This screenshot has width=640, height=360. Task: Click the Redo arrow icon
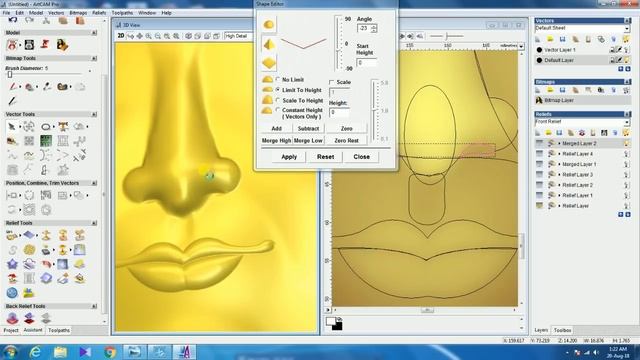[29, 20]
